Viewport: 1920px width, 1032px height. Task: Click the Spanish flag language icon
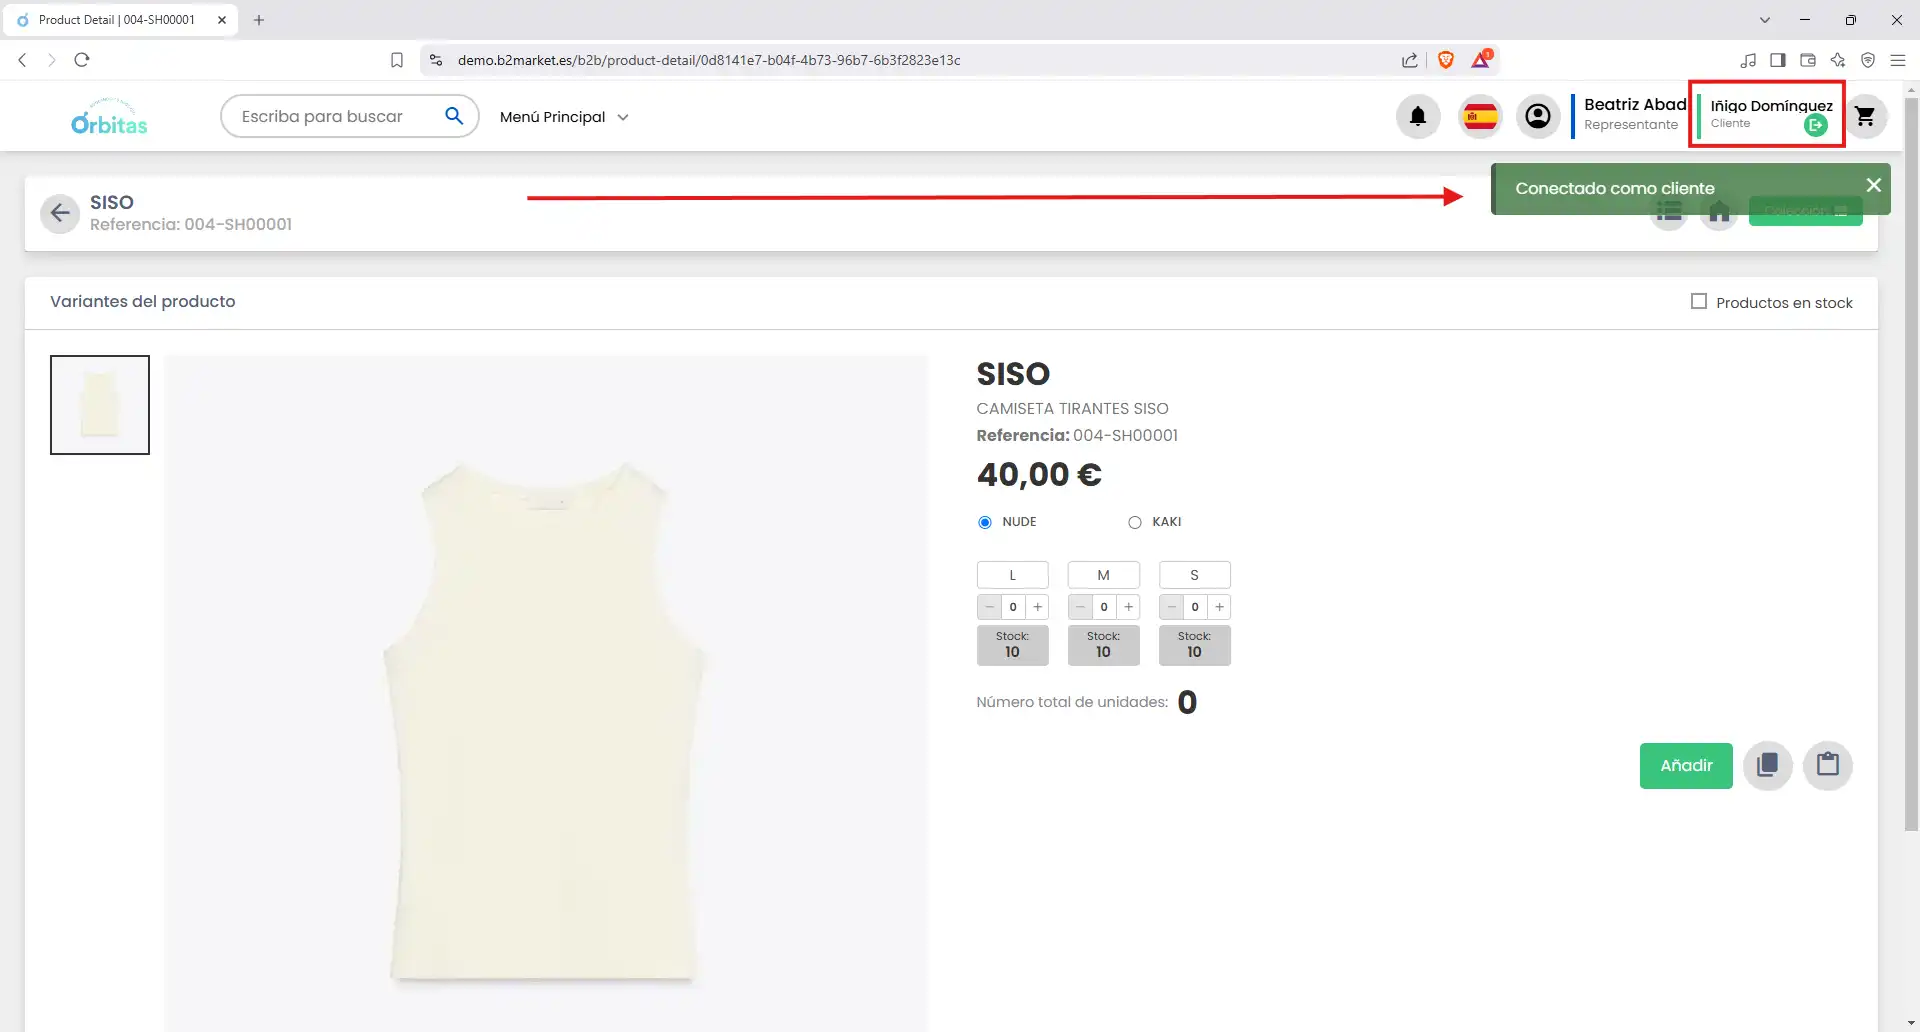coord(1480,116)
